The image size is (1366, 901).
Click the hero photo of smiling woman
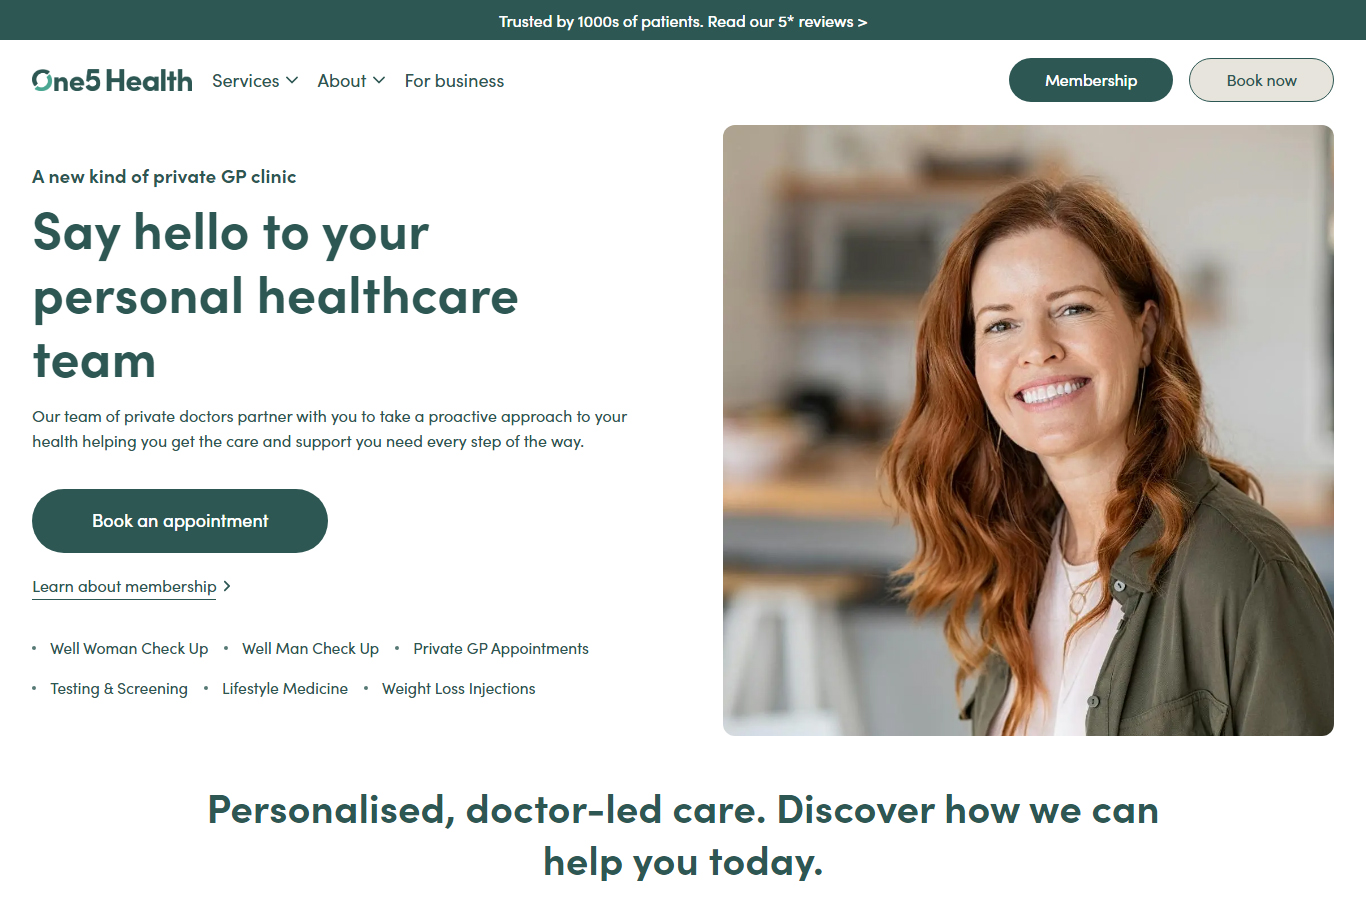1028,430
